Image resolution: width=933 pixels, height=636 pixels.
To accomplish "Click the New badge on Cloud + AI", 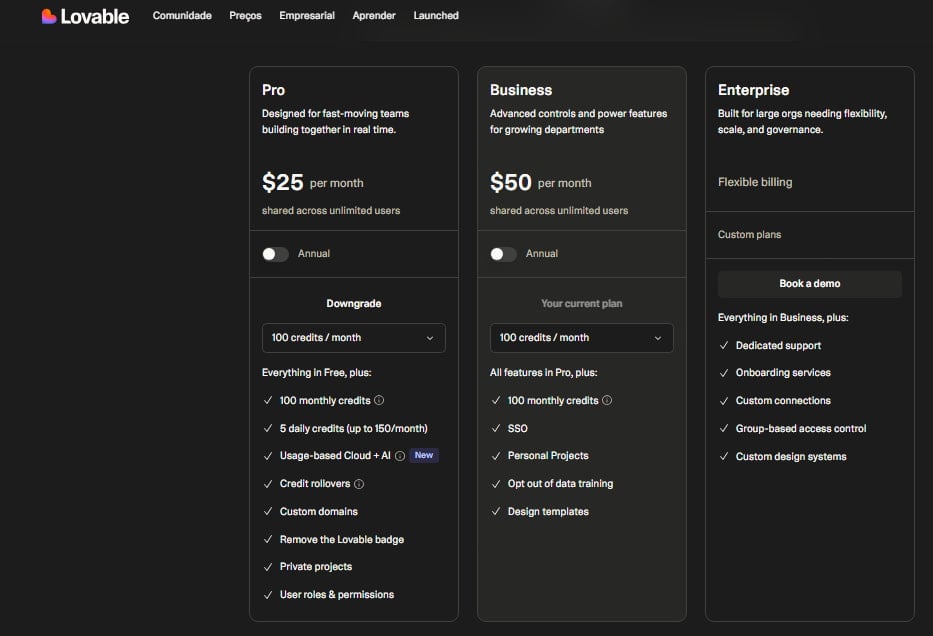I will pos(424,456).
